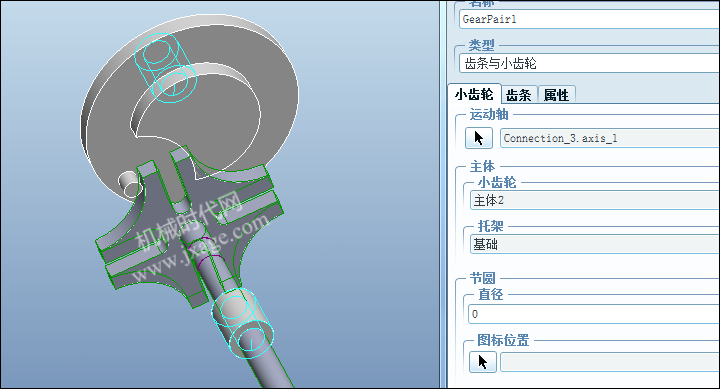720x389 pixels.
Task: Open the 齿条与小齿轮 type combo box
Action: (590, 63)
